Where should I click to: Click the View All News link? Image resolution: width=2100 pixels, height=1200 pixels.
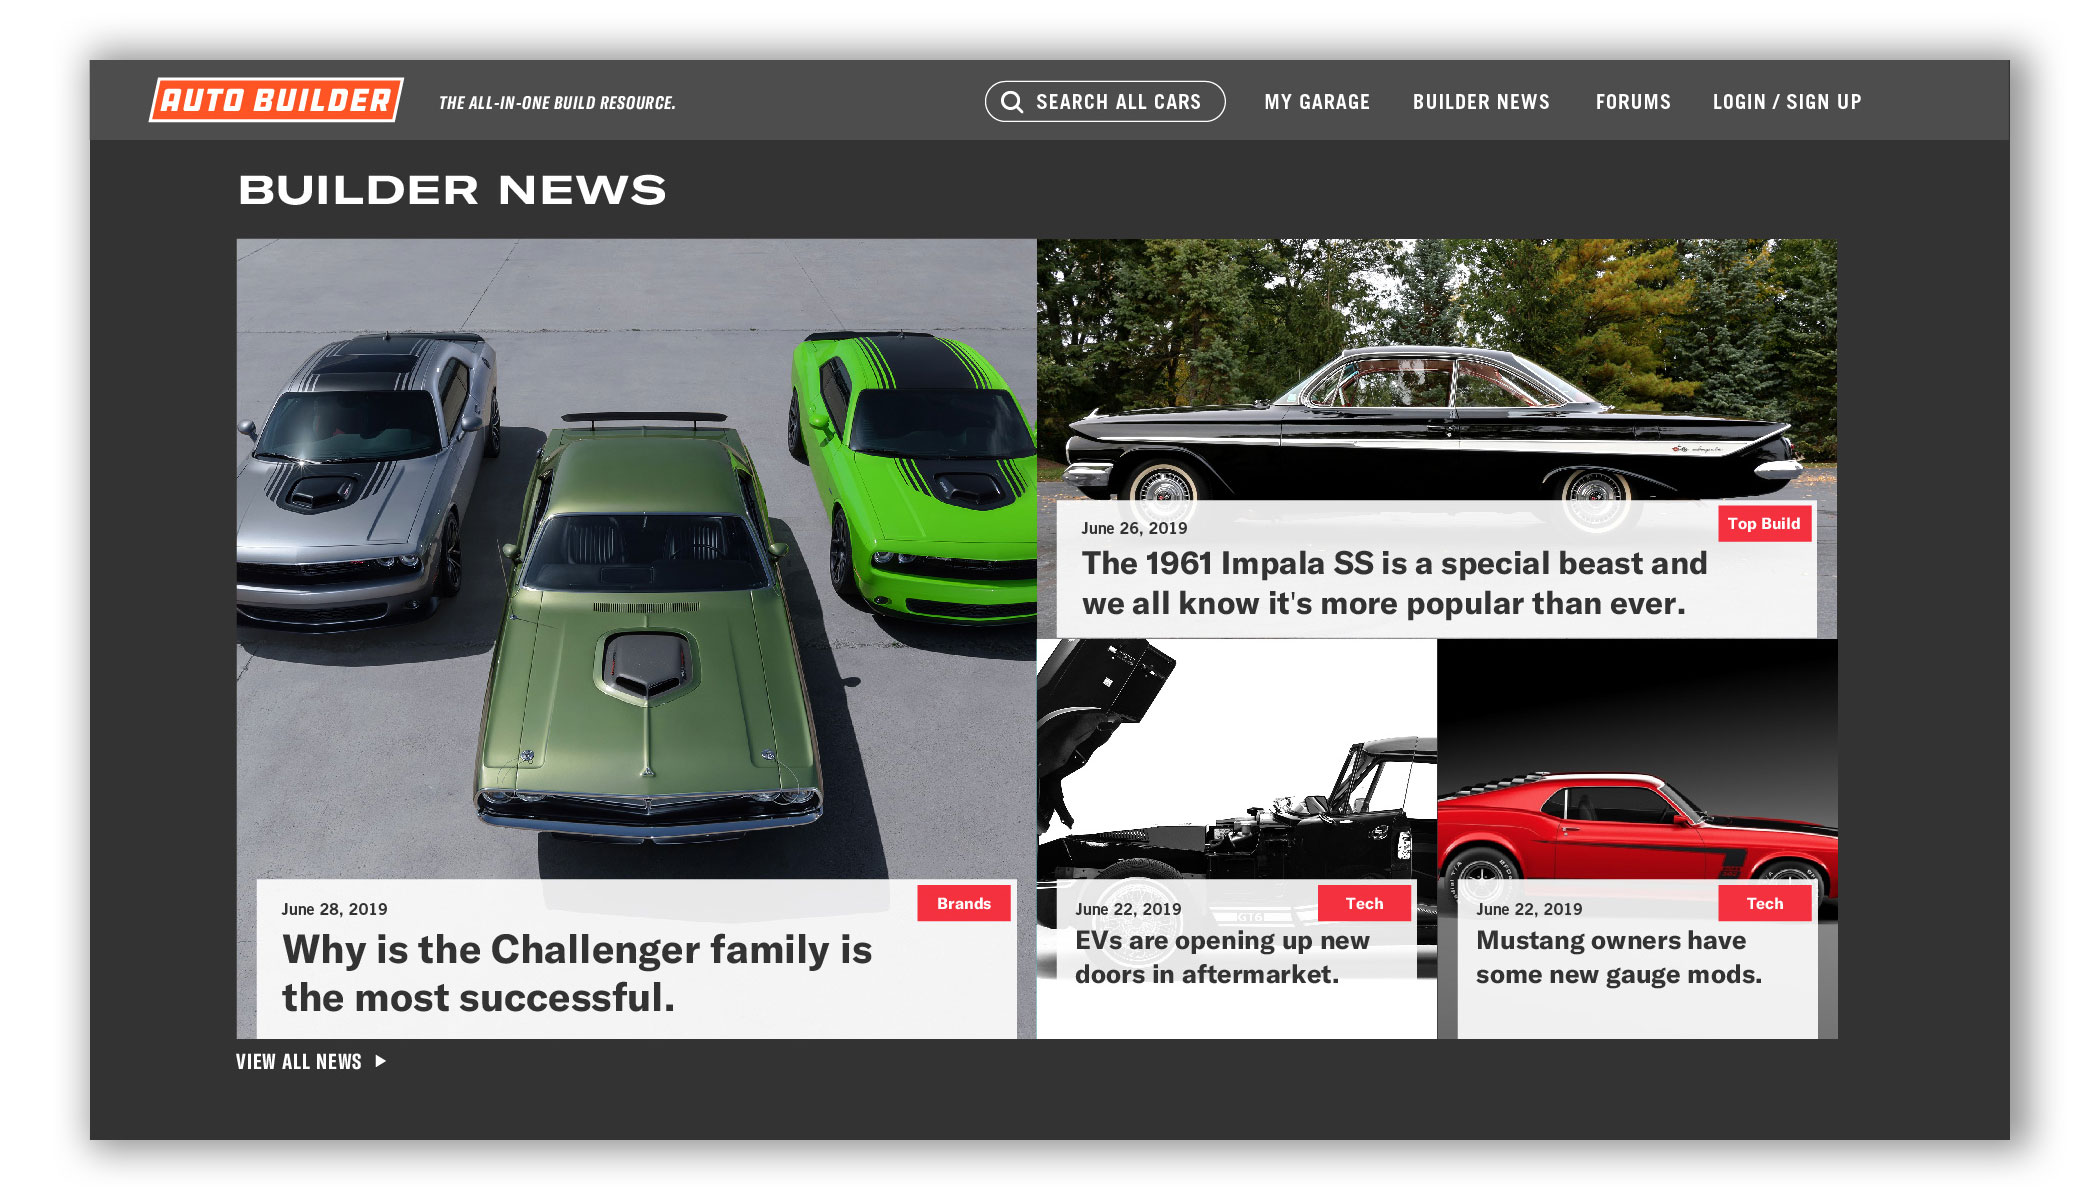click(299, 1062)
